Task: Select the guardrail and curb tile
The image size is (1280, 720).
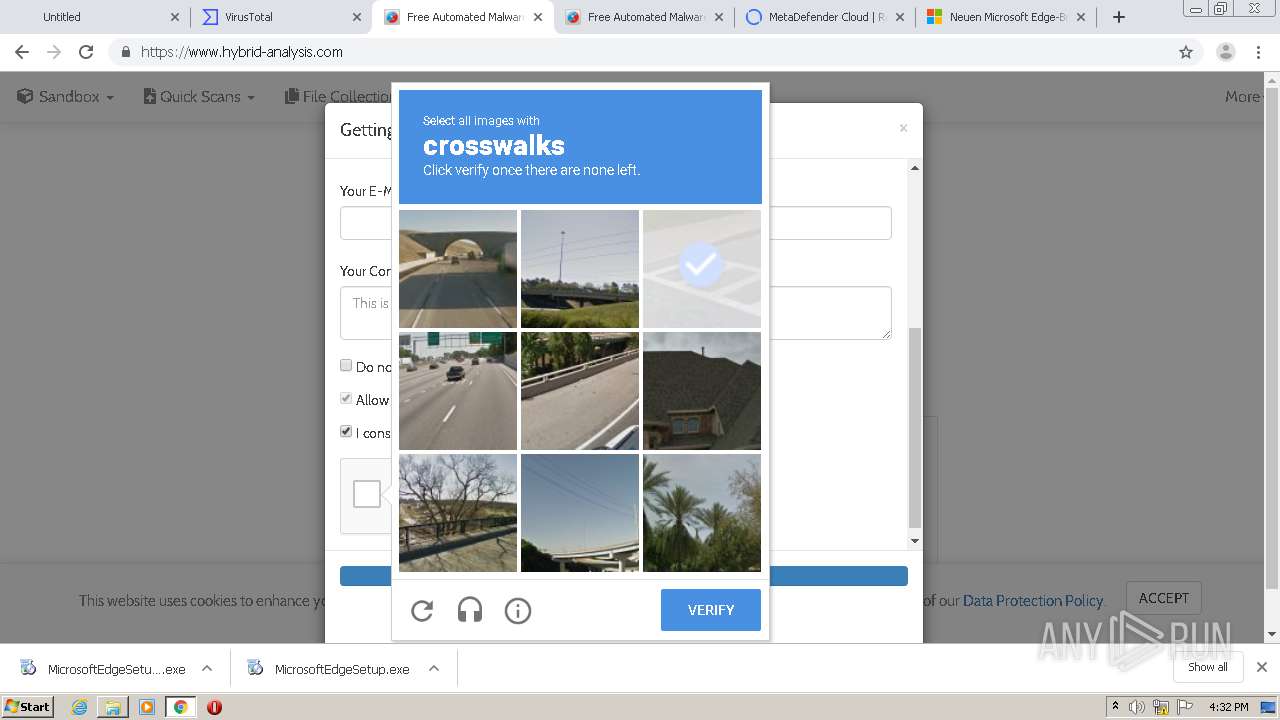Action: tap(580, 391)
